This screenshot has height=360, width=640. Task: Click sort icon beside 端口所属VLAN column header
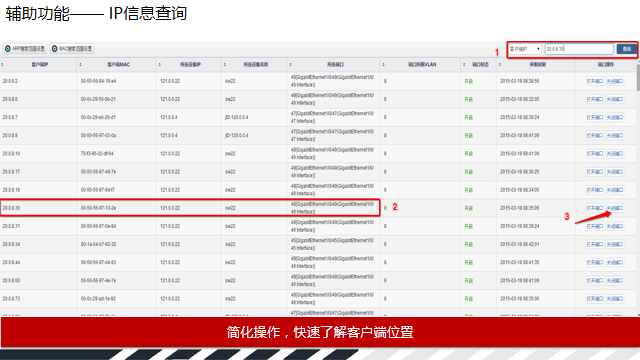pyautogui.click(x=383, y=64)
